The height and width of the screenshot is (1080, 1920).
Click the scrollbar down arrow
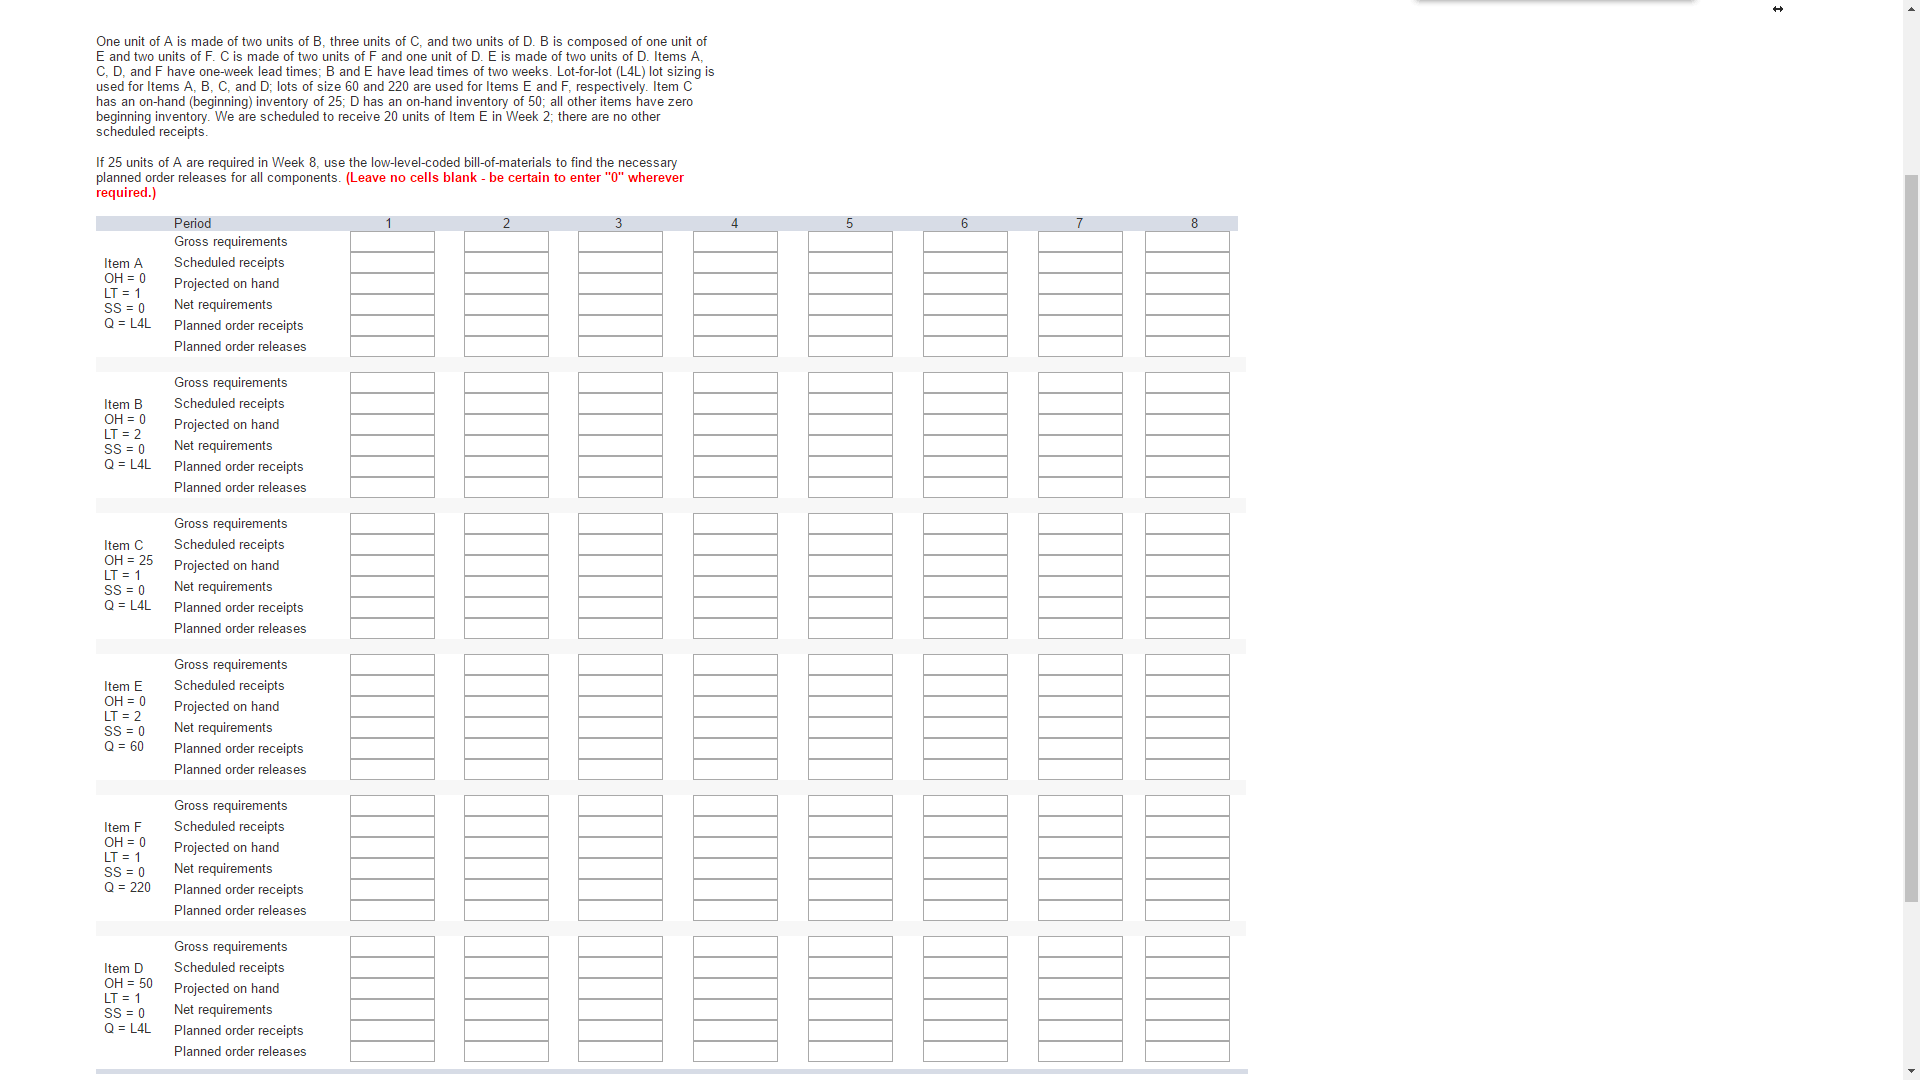tap(1911, 1071)
